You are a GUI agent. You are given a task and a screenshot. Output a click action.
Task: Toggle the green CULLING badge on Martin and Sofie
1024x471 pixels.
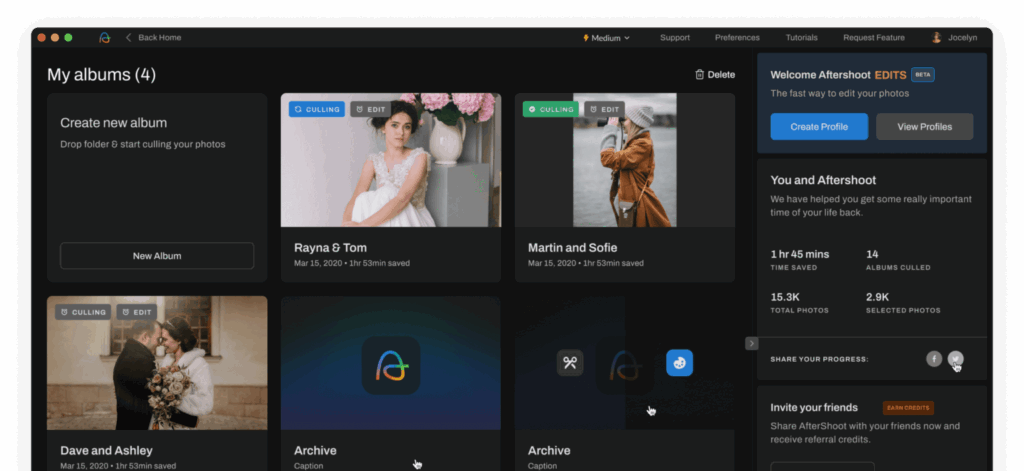[550, 109]
